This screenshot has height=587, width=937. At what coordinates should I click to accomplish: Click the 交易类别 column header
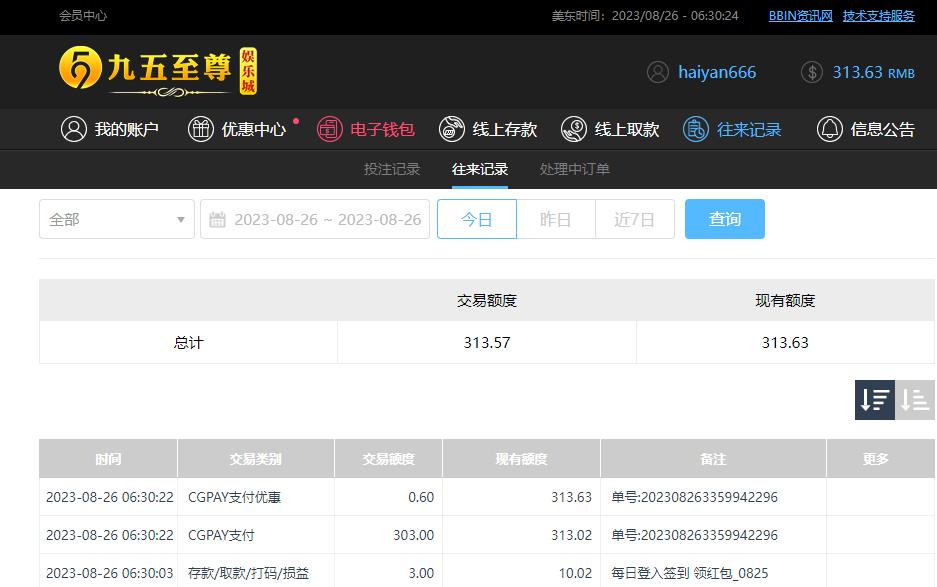(256, 458)
